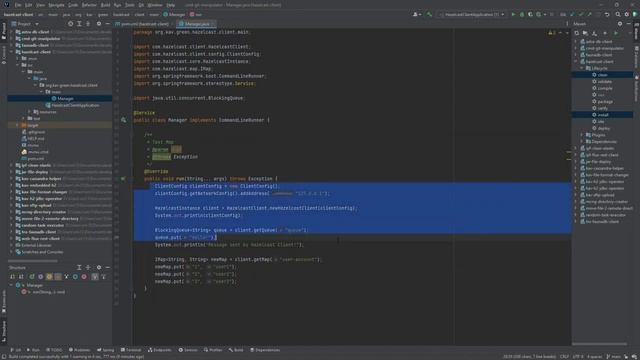Open Problems tool window
The width and height of the screenshot is (640, 360).
coord(80,350)
